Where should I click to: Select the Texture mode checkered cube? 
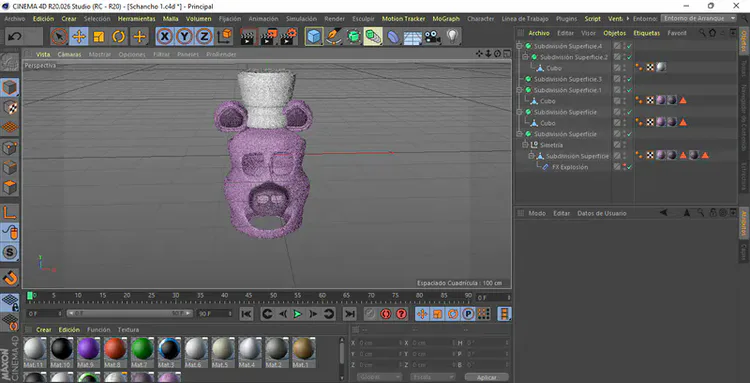click(x=10, y=108)
